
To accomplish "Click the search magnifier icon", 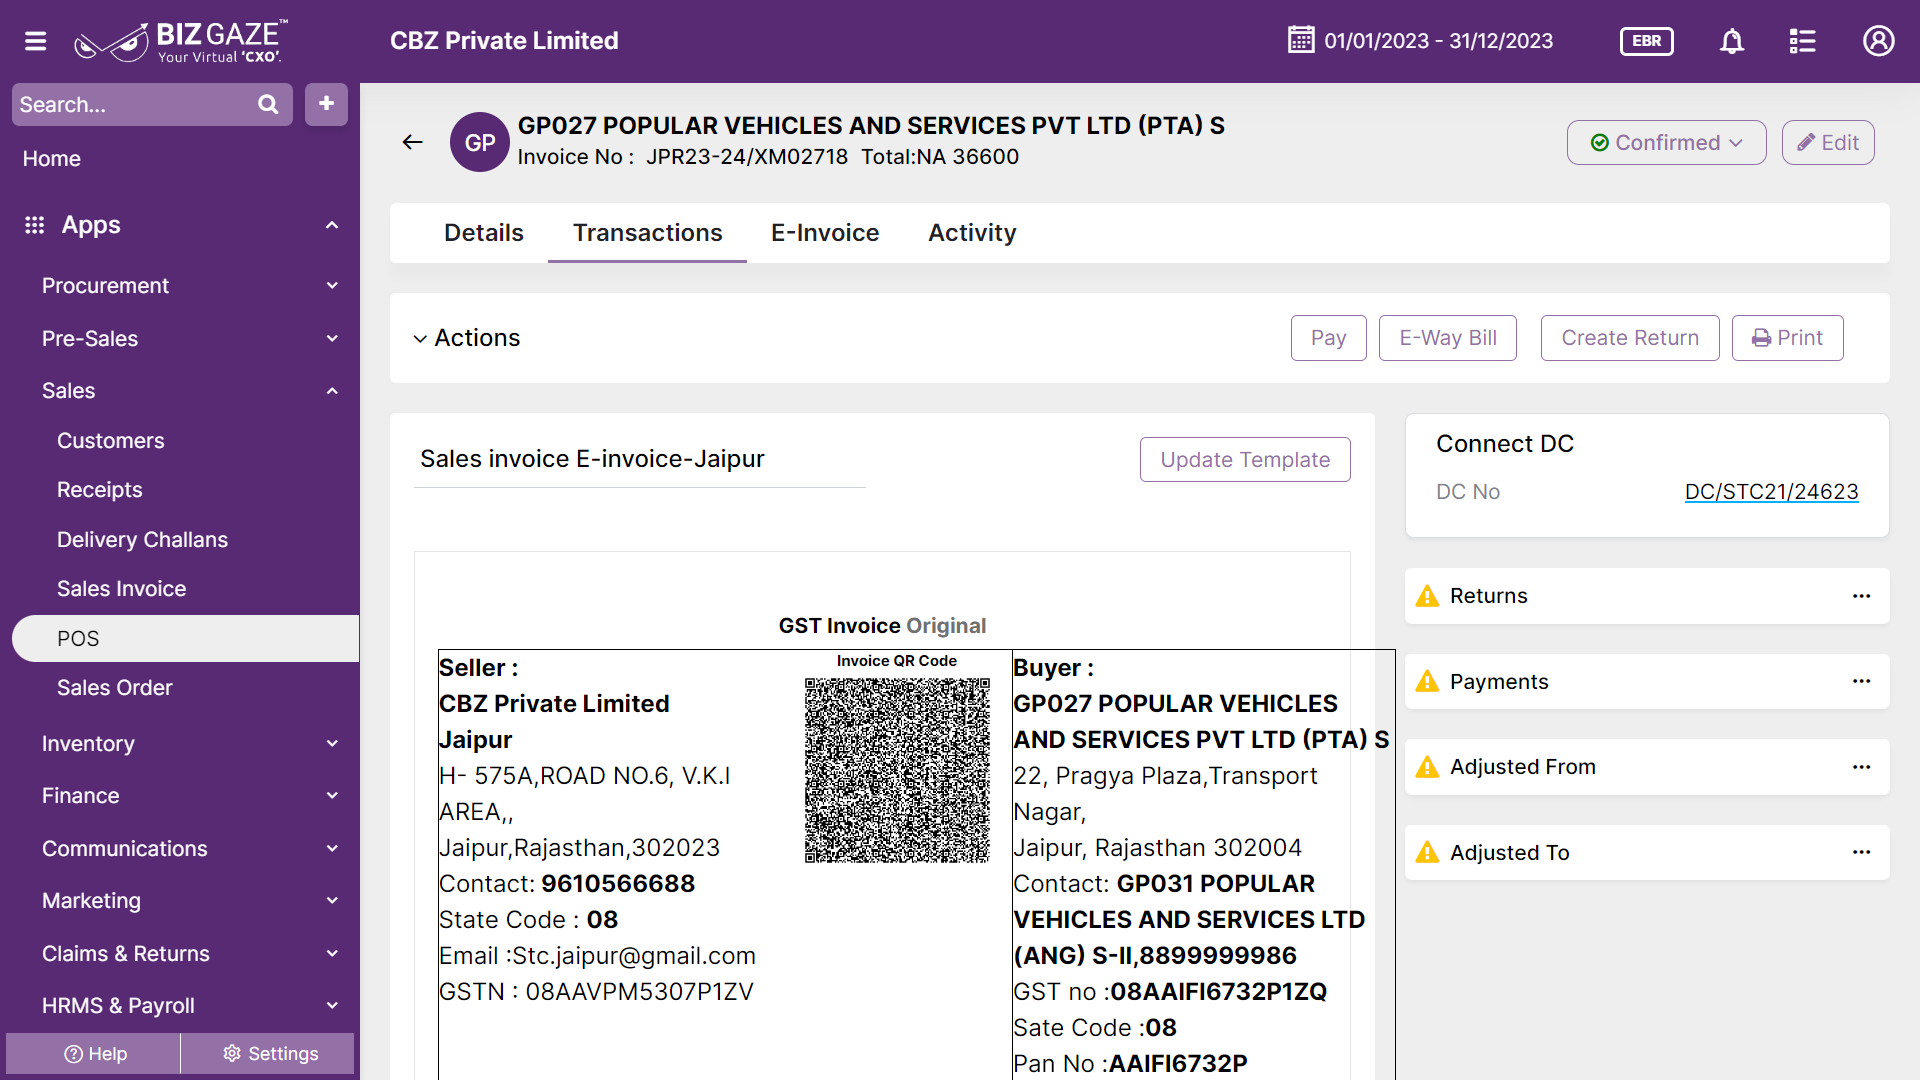I will pos(268,104).
